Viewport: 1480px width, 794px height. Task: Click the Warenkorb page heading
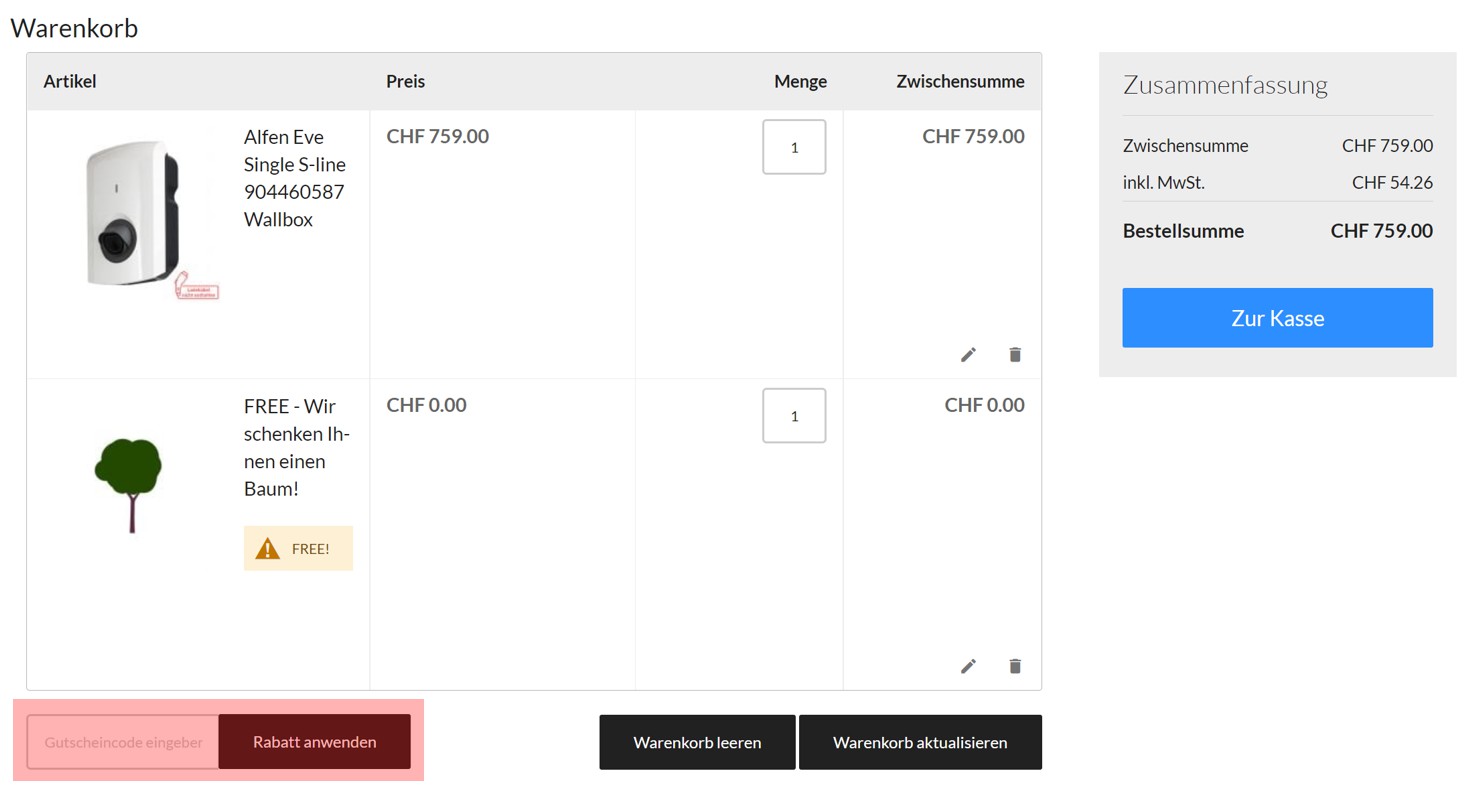point(74,28)
